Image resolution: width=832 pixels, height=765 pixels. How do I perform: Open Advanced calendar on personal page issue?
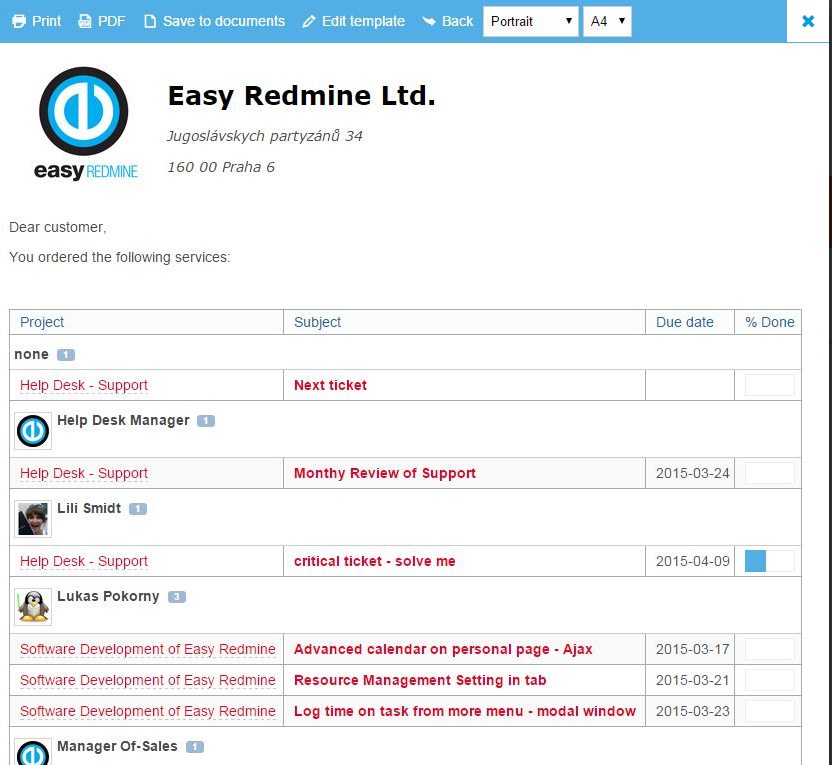(443, 649)
